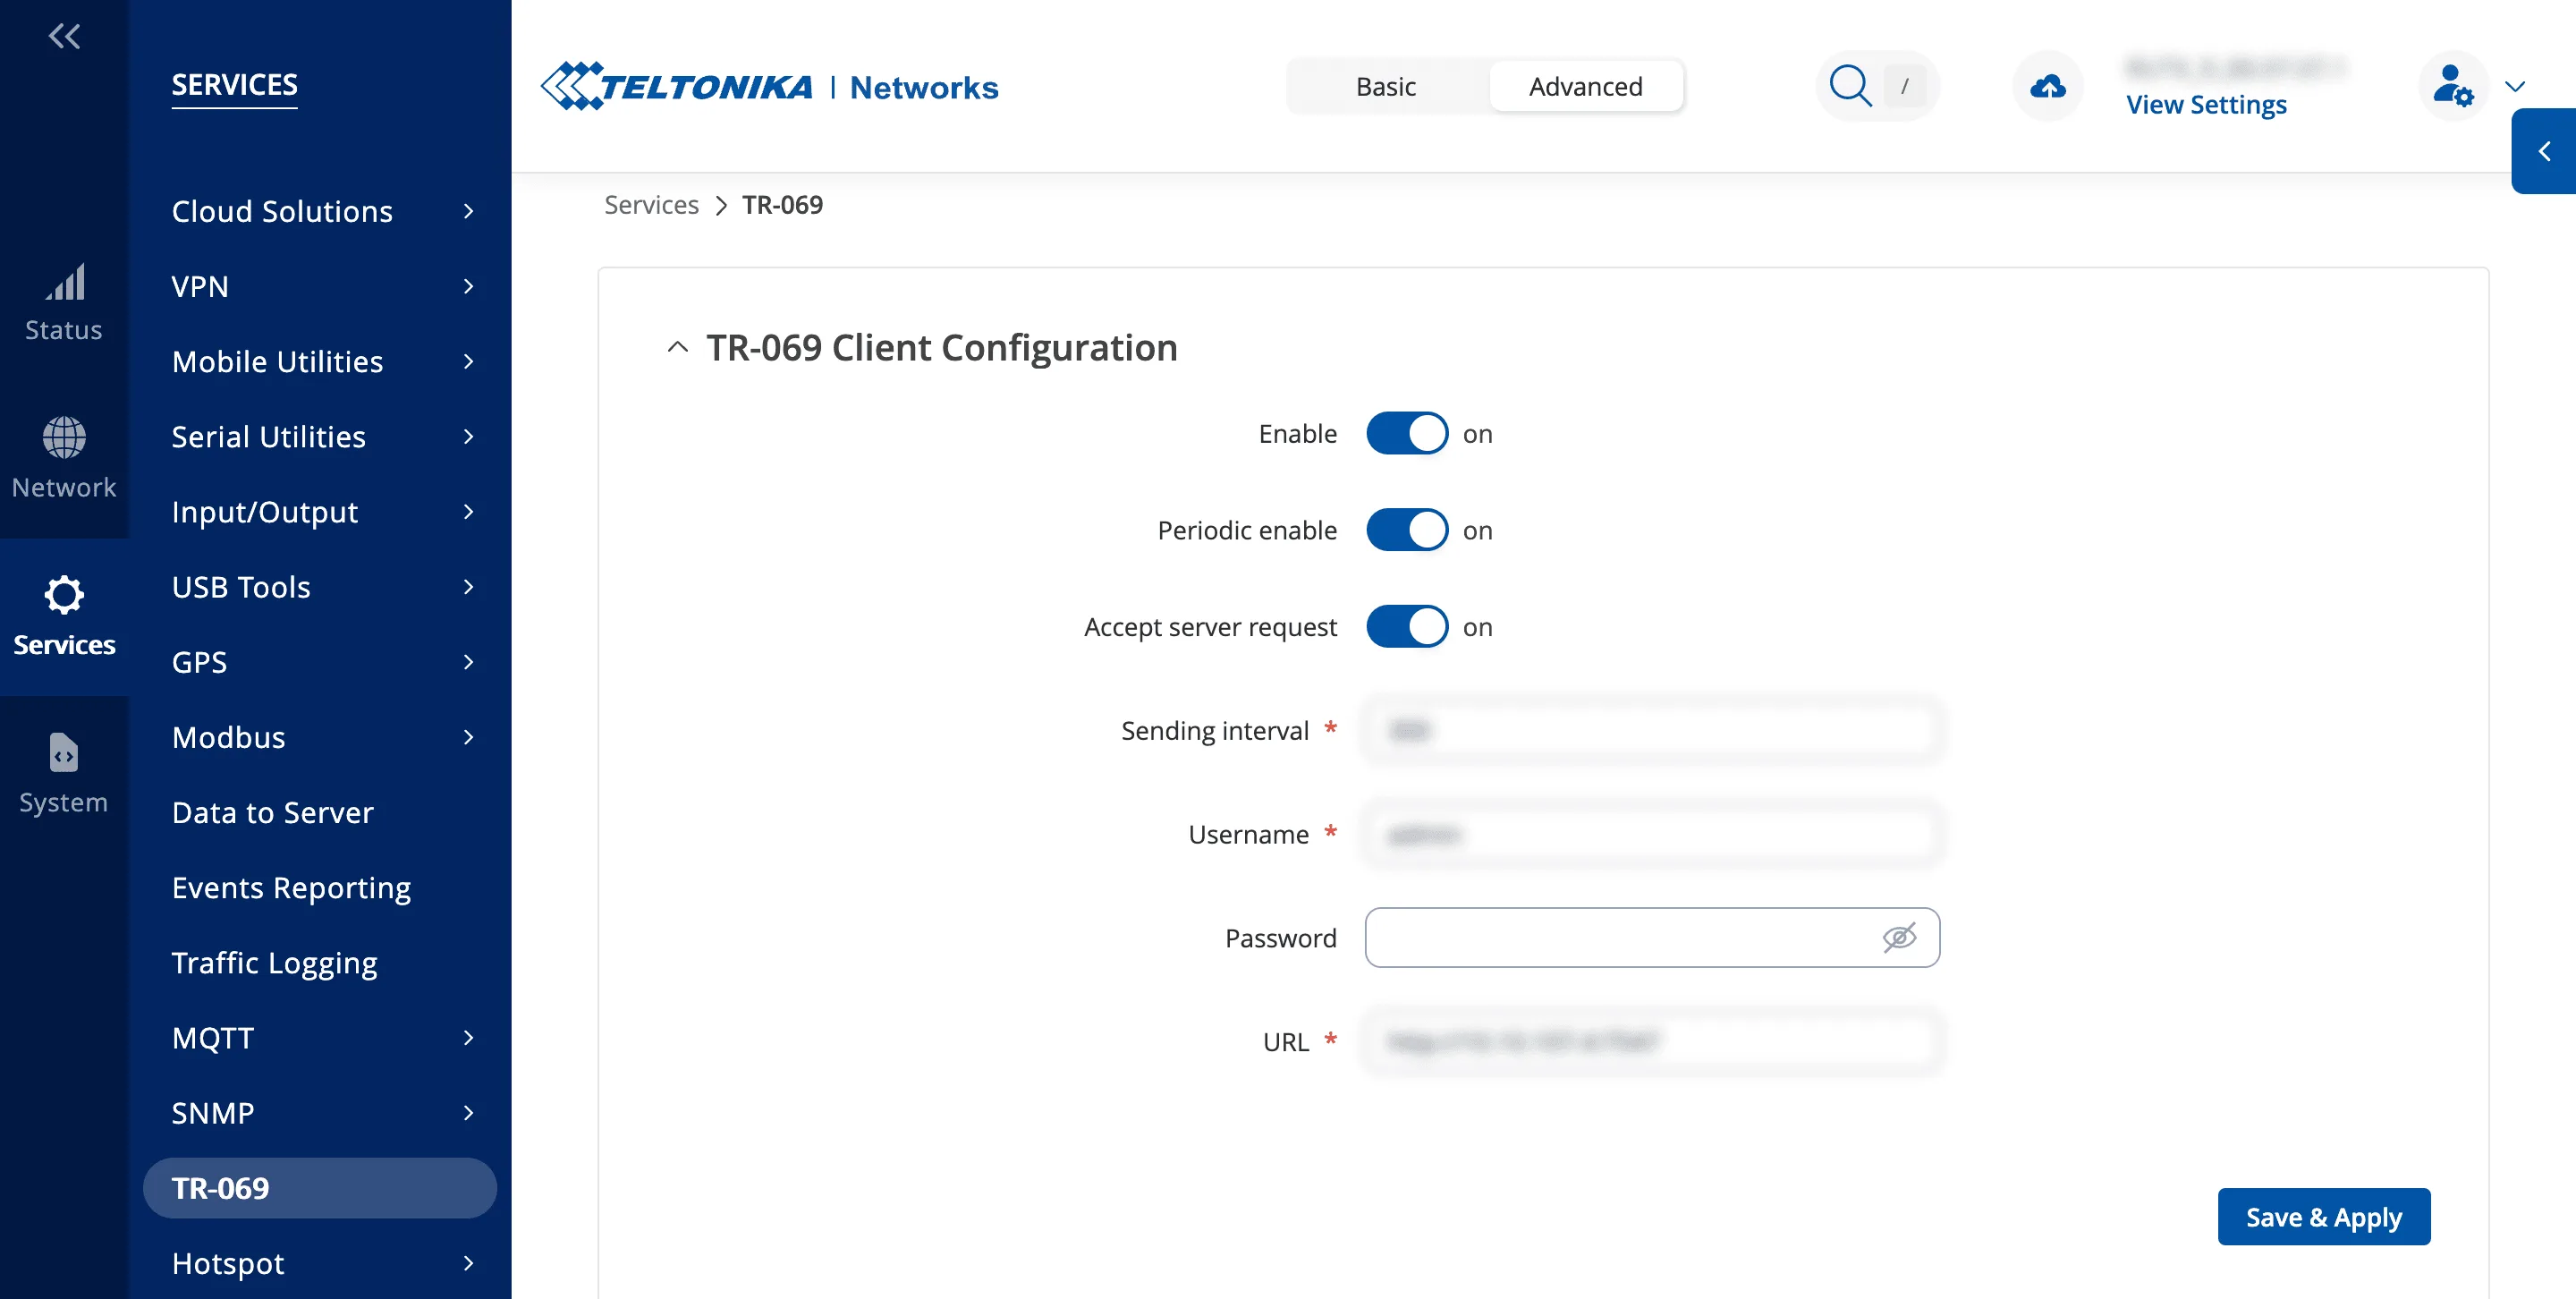Focus the Sending interval field

click(1652, 730)
